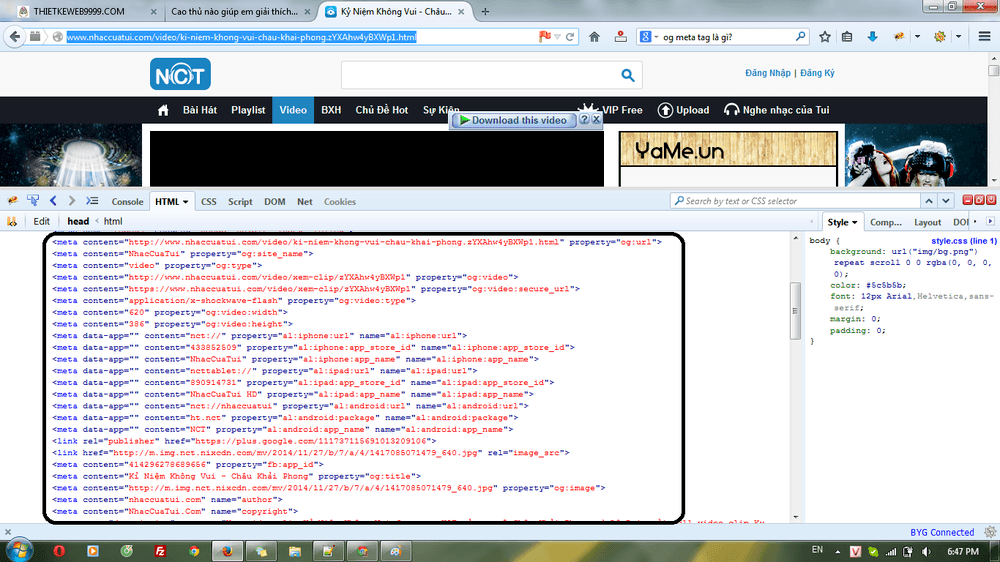
Task: Switch to Firebug Console tab
Action: click(128, 202)
